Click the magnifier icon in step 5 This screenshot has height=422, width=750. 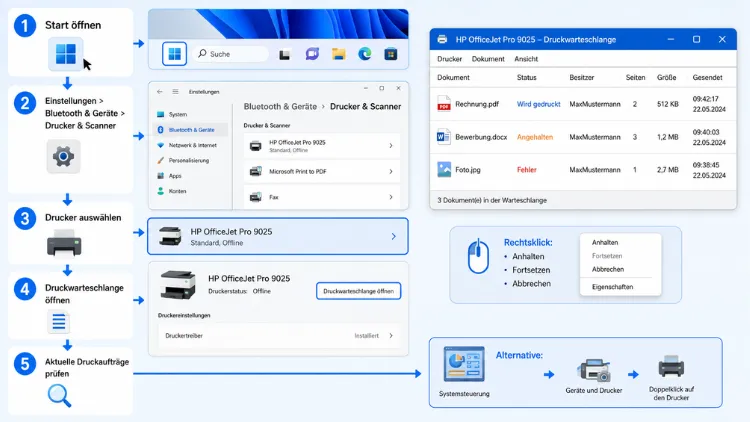(x=59, y=396)
